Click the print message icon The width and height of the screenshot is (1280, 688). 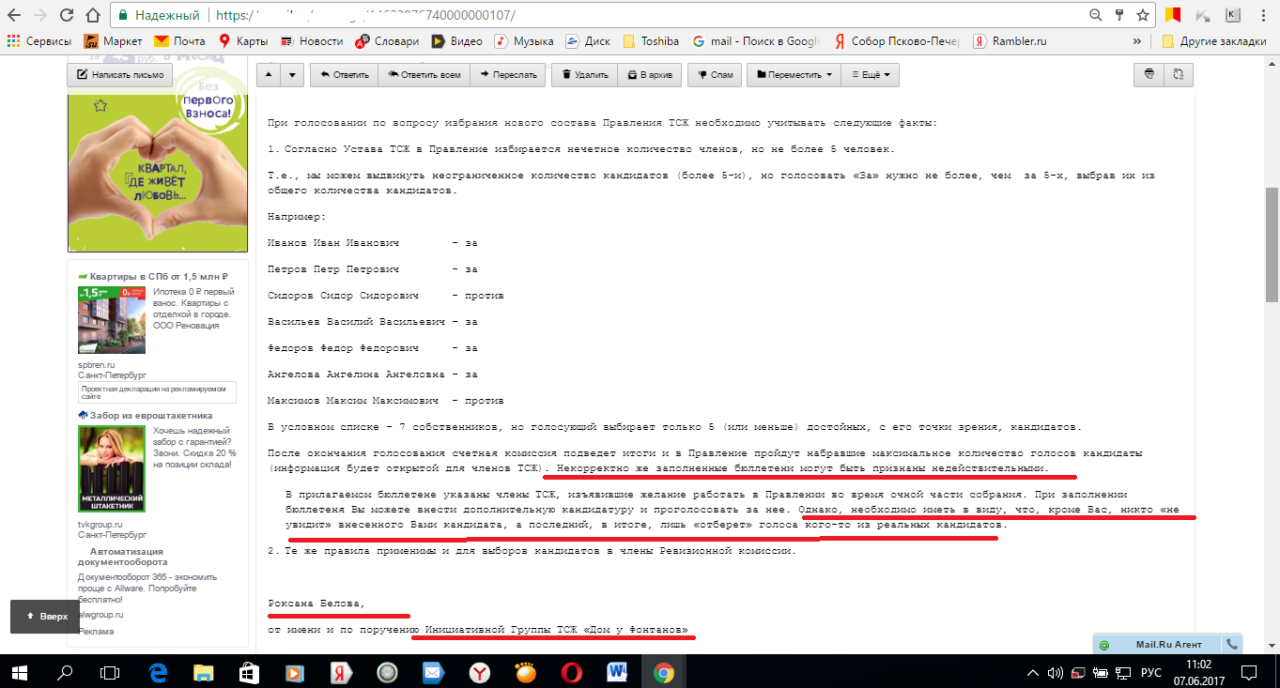[x=1149, y=74]
